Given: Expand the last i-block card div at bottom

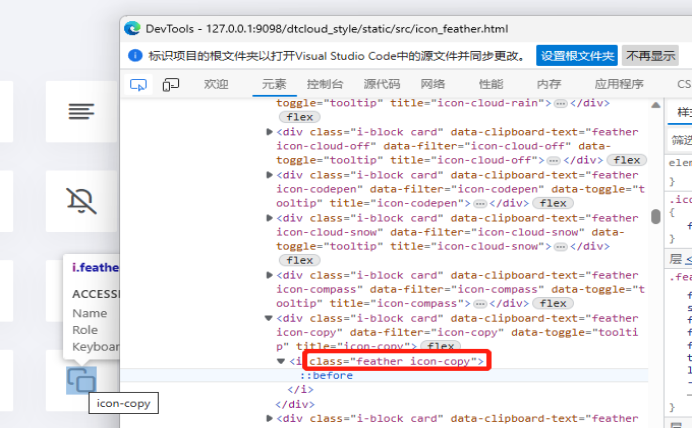Looking at the screenshot, I should 269,418.
